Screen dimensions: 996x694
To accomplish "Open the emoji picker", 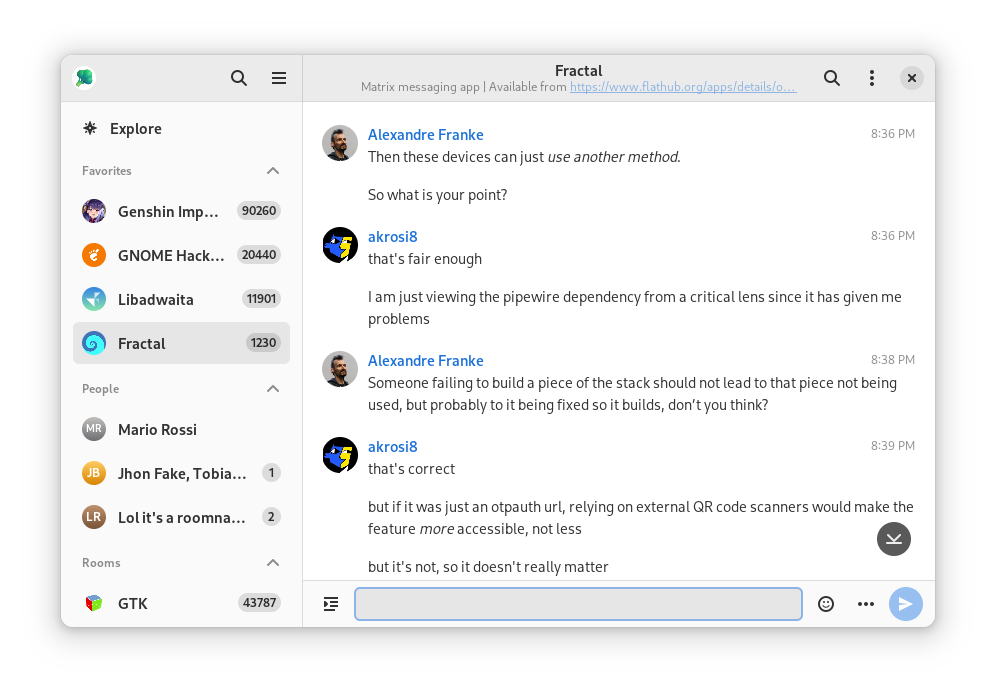I will tap(826, 604).
